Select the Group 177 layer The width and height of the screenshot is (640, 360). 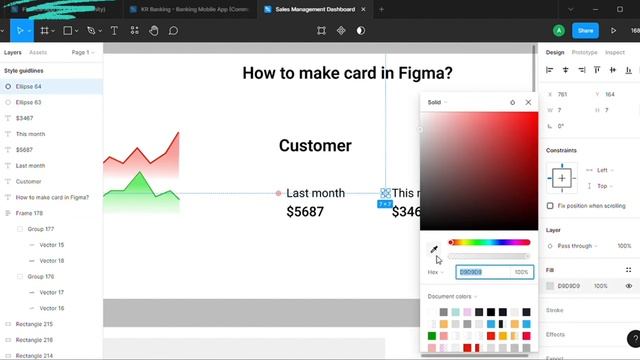(51, 229)
